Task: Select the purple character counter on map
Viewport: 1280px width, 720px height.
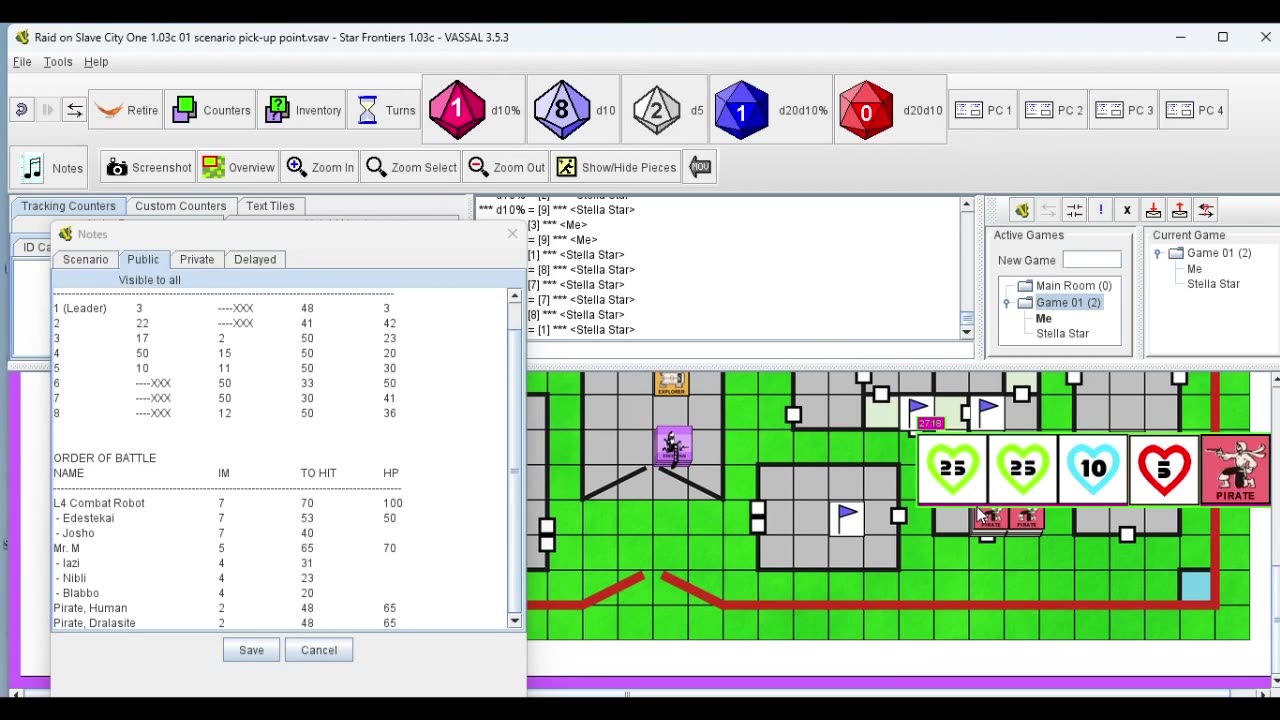Action: (674, 446)
